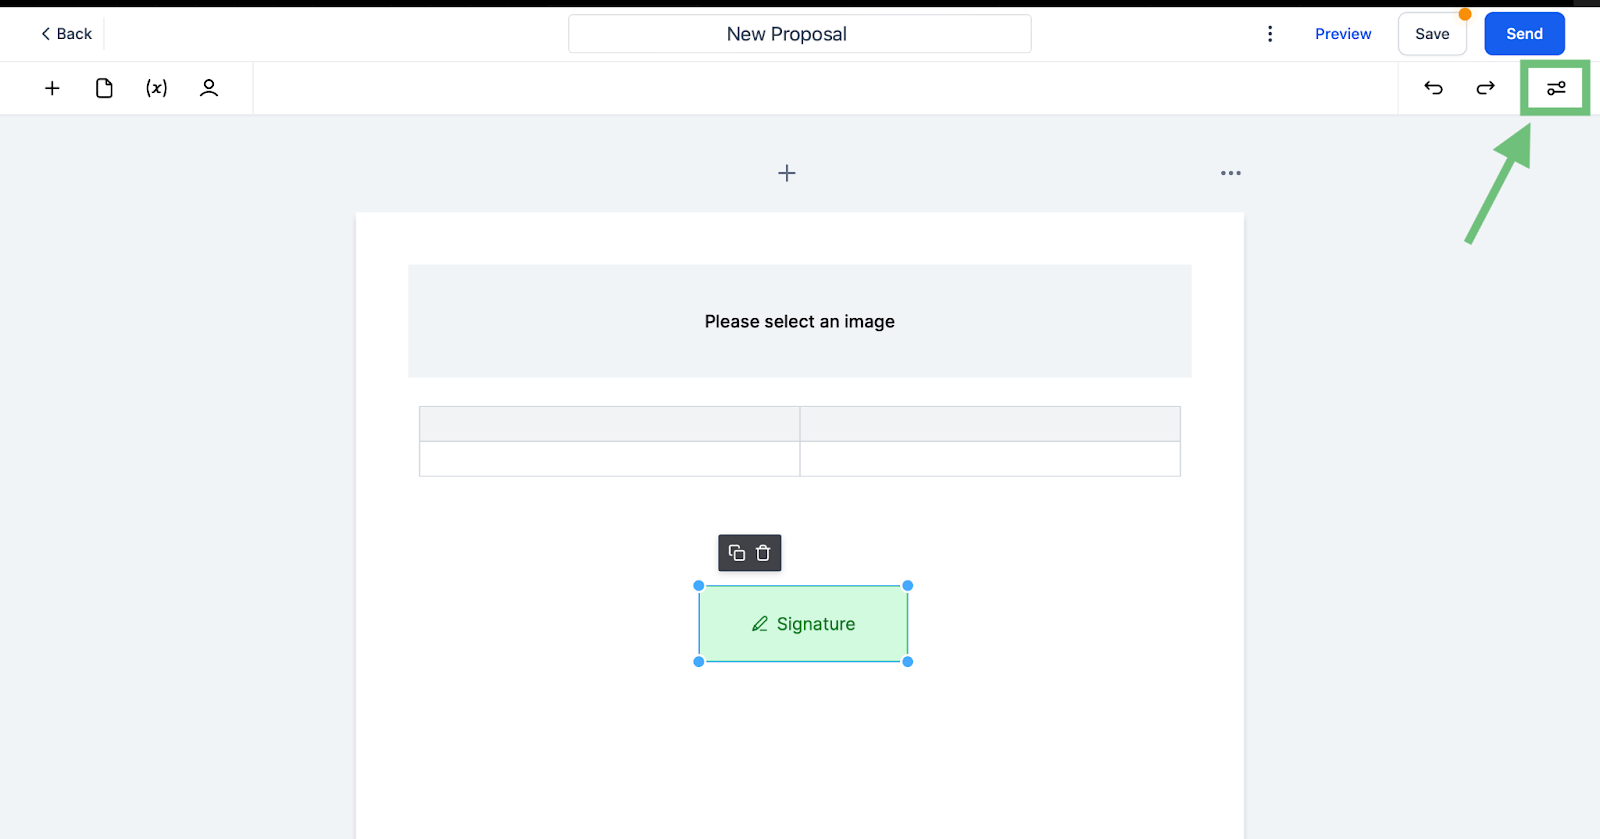Send the proposal
The image size is (1600, 839).
pyautogui.click(x=1524, y=34)
